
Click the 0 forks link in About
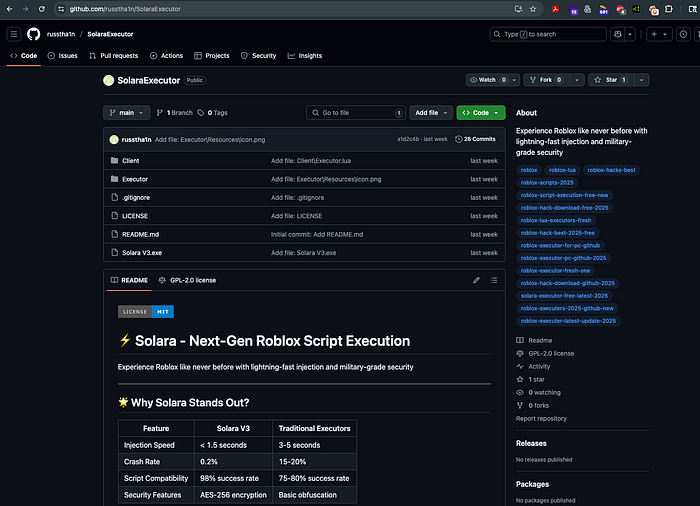[x=538, y=405]
